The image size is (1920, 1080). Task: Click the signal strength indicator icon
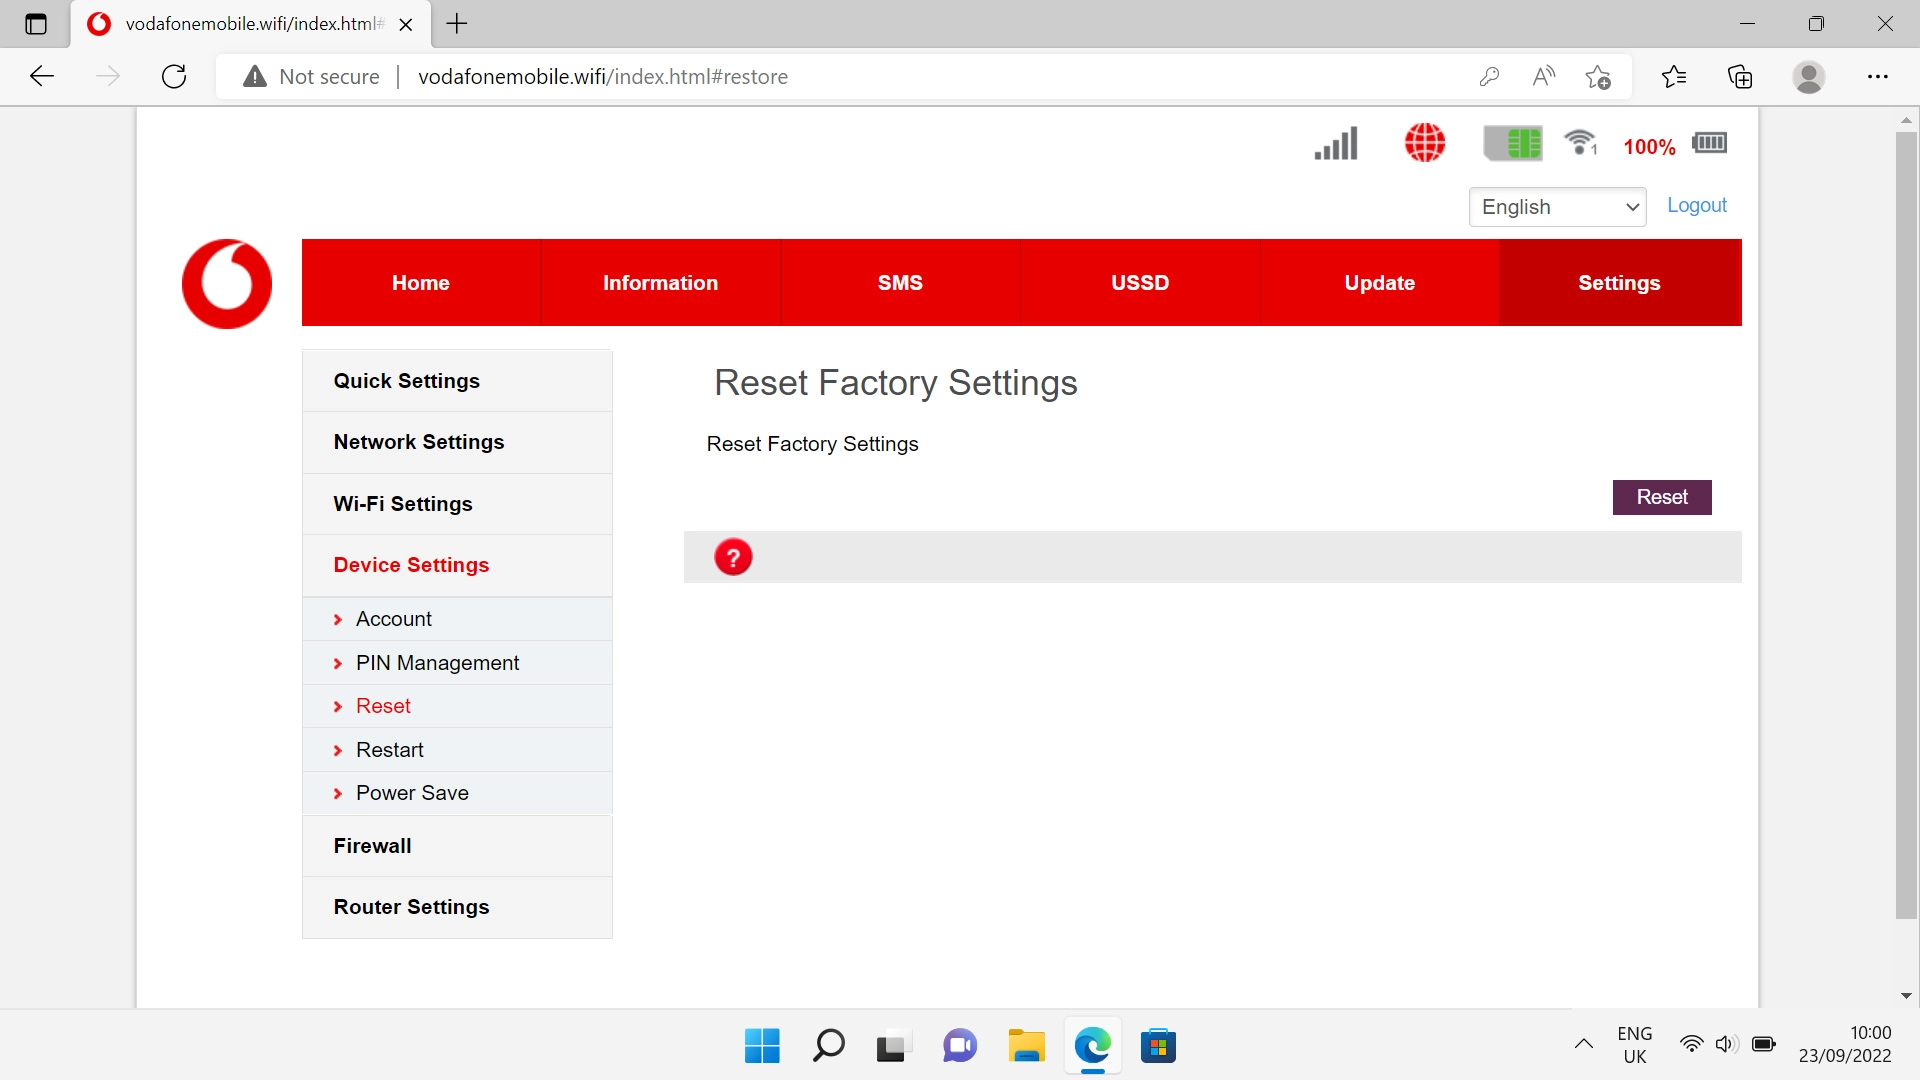click(1335, 143)
